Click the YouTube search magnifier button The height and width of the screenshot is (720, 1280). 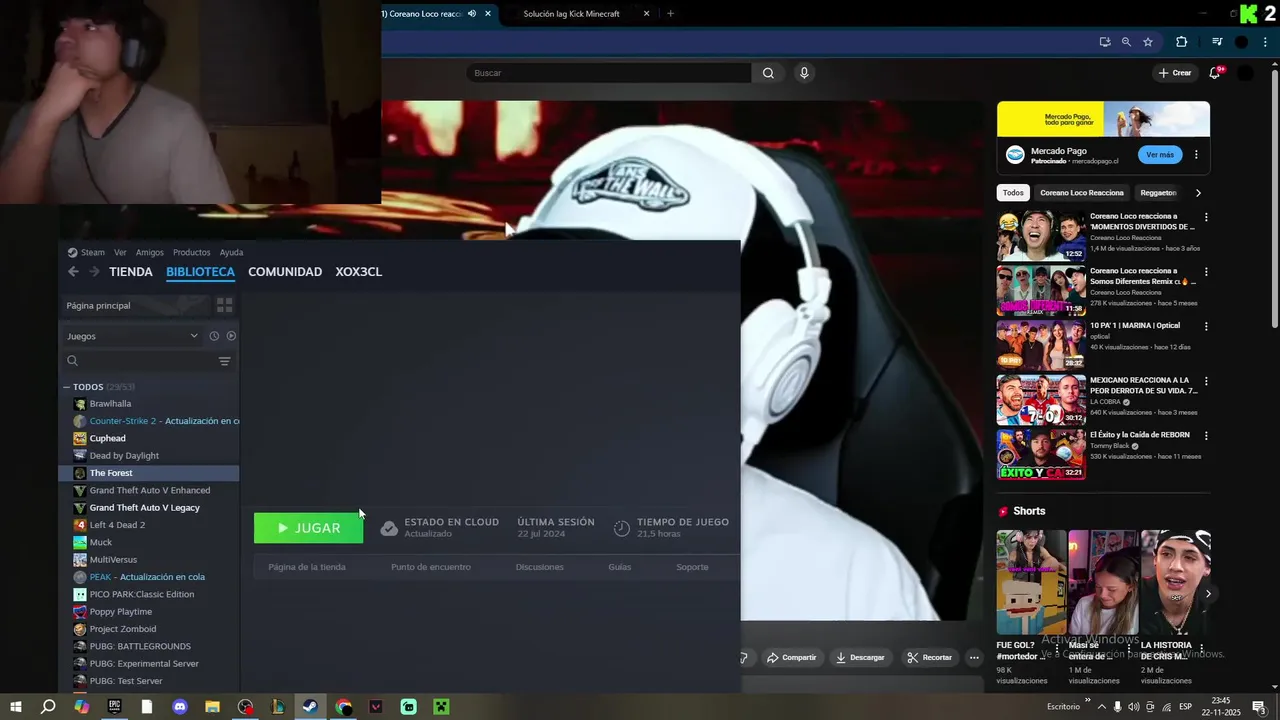[x=768, y=73]
